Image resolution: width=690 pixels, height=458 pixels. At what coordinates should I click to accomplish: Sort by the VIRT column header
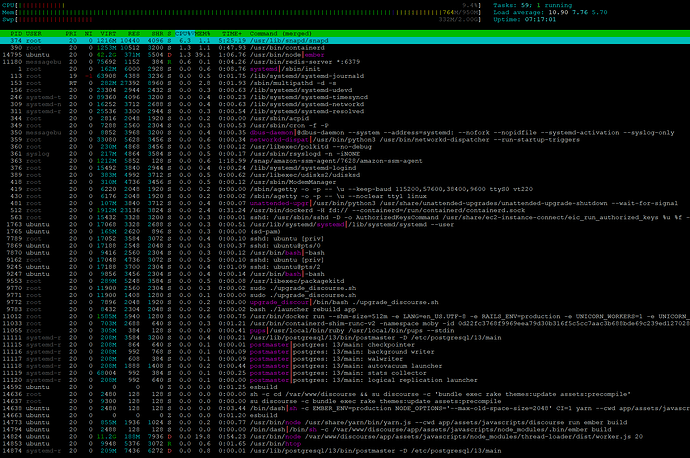(x=108, y=33)
